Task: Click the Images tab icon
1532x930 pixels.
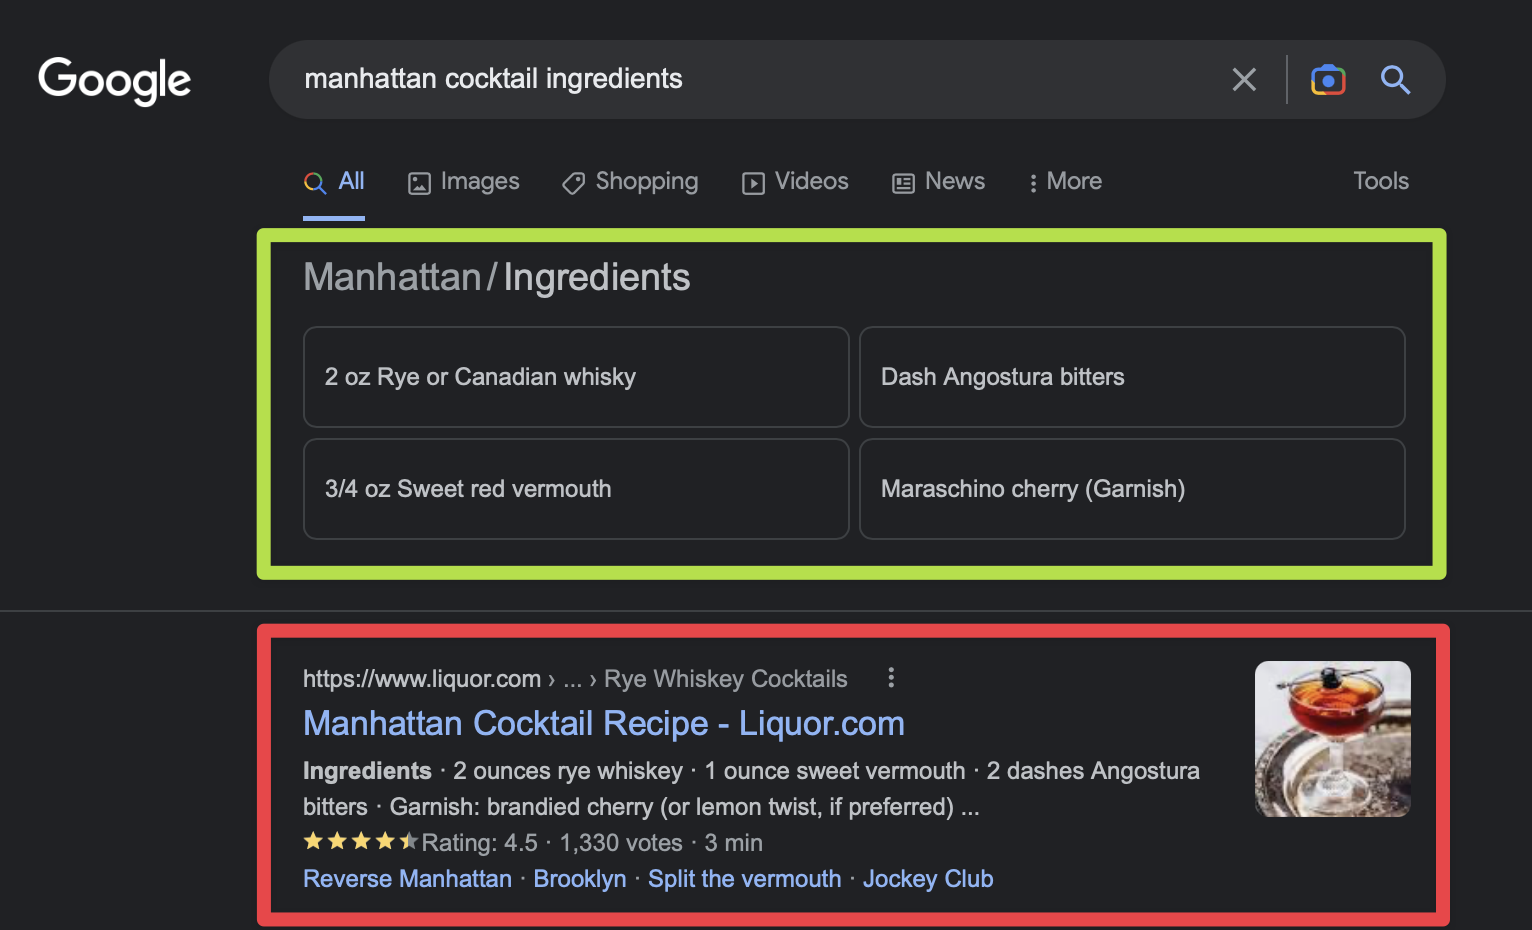Action: coord(419,182)
